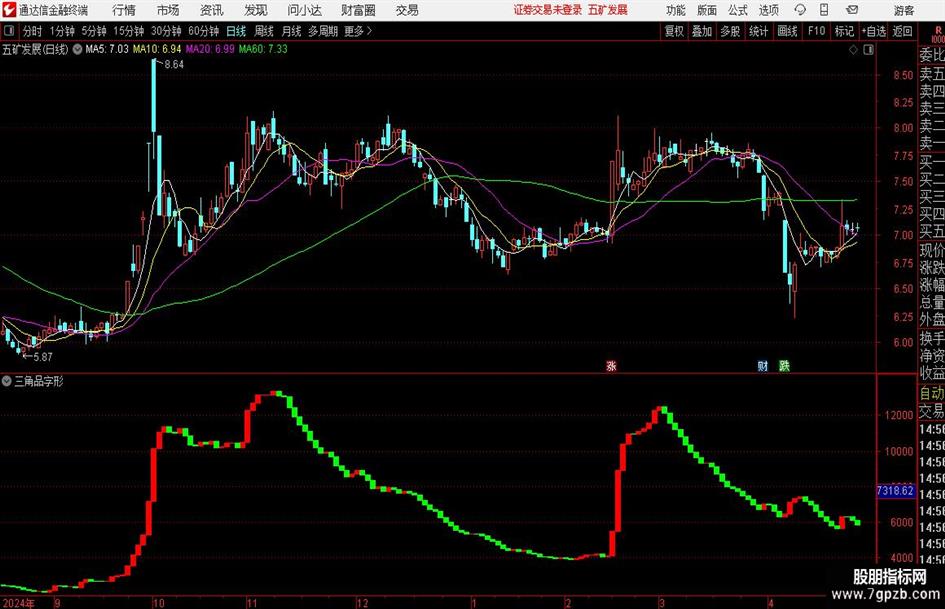Screen dimensions: 945x609
Task: Click the MA10: 6.94 indicator label
Action: (x=157, y=49)
